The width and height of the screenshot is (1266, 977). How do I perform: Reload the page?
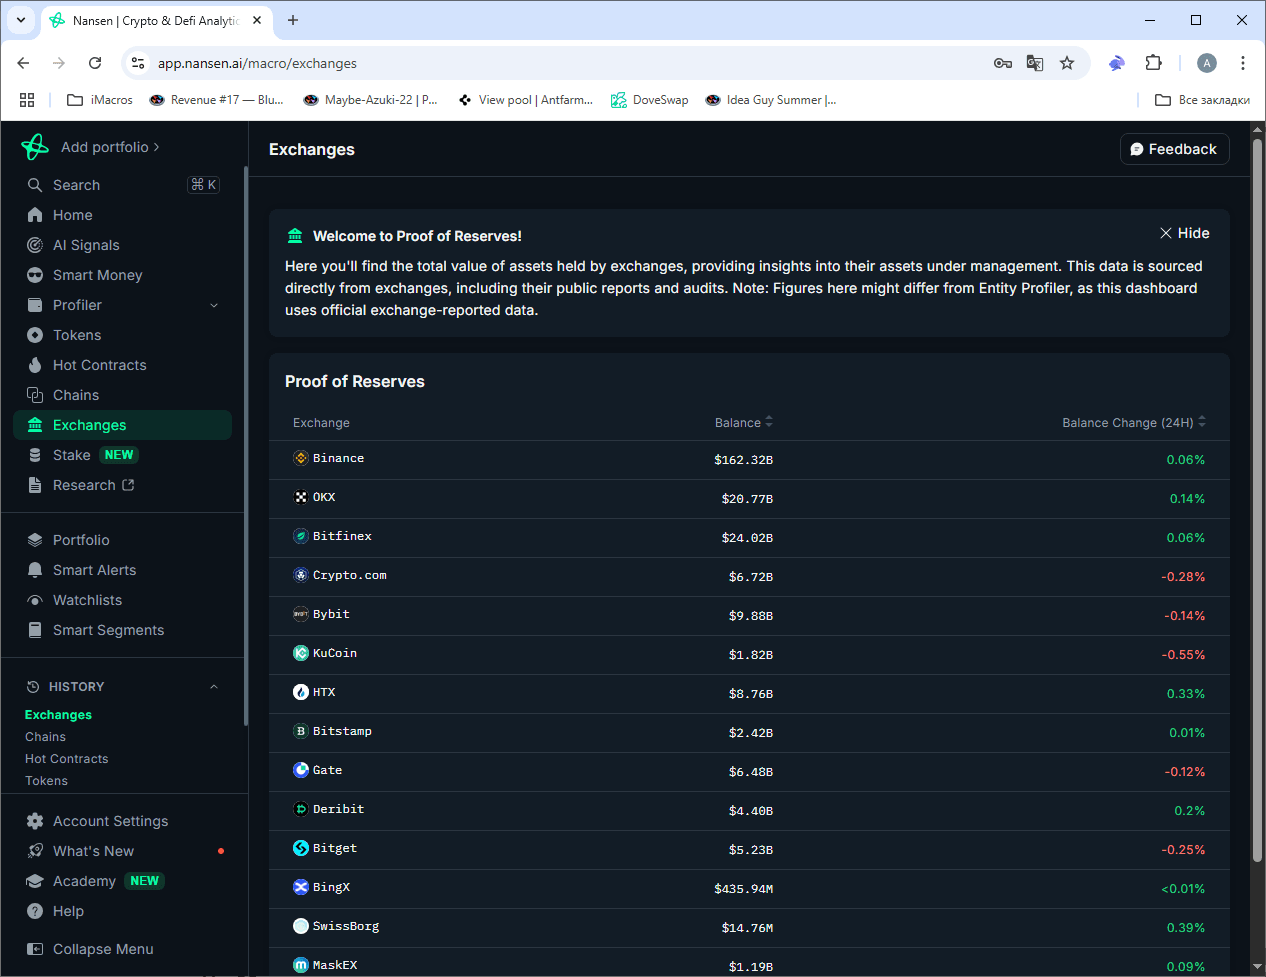click(x=95, y=63)
